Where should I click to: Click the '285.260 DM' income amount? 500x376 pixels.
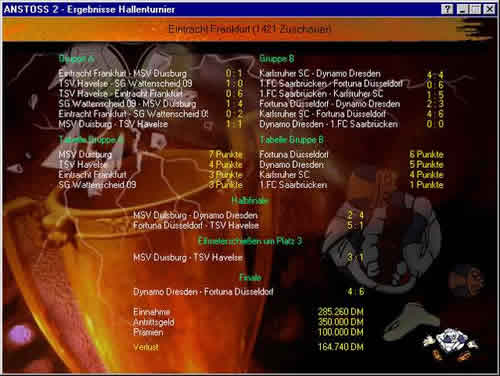coord(340,312)
